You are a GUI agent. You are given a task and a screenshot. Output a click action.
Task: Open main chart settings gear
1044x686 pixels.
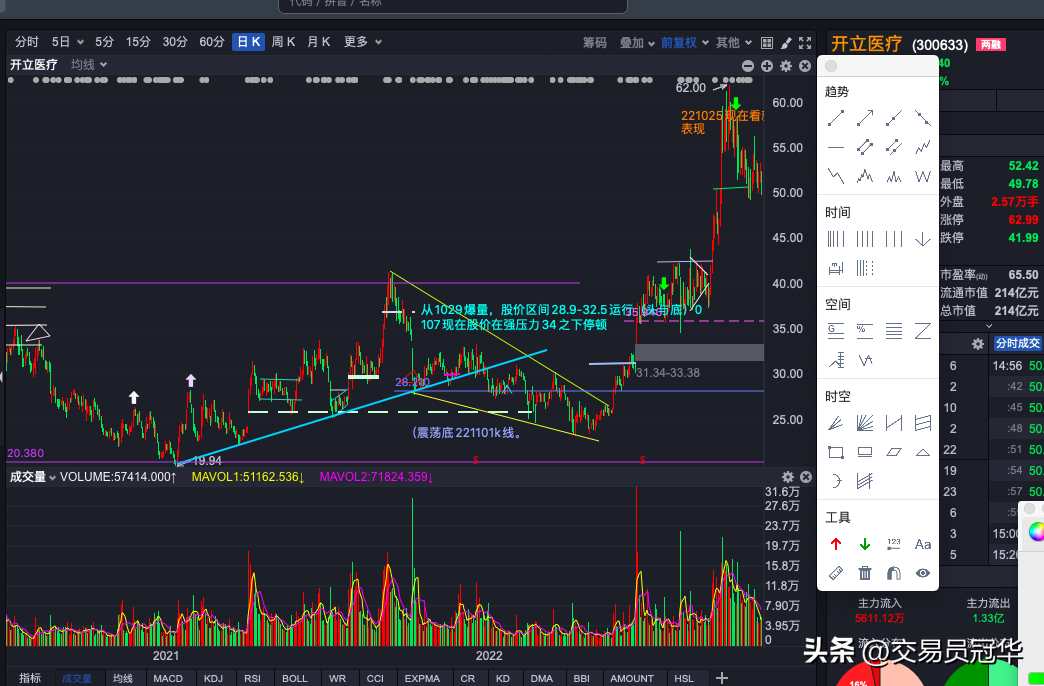pyautogui.click(x=786, y=66)
